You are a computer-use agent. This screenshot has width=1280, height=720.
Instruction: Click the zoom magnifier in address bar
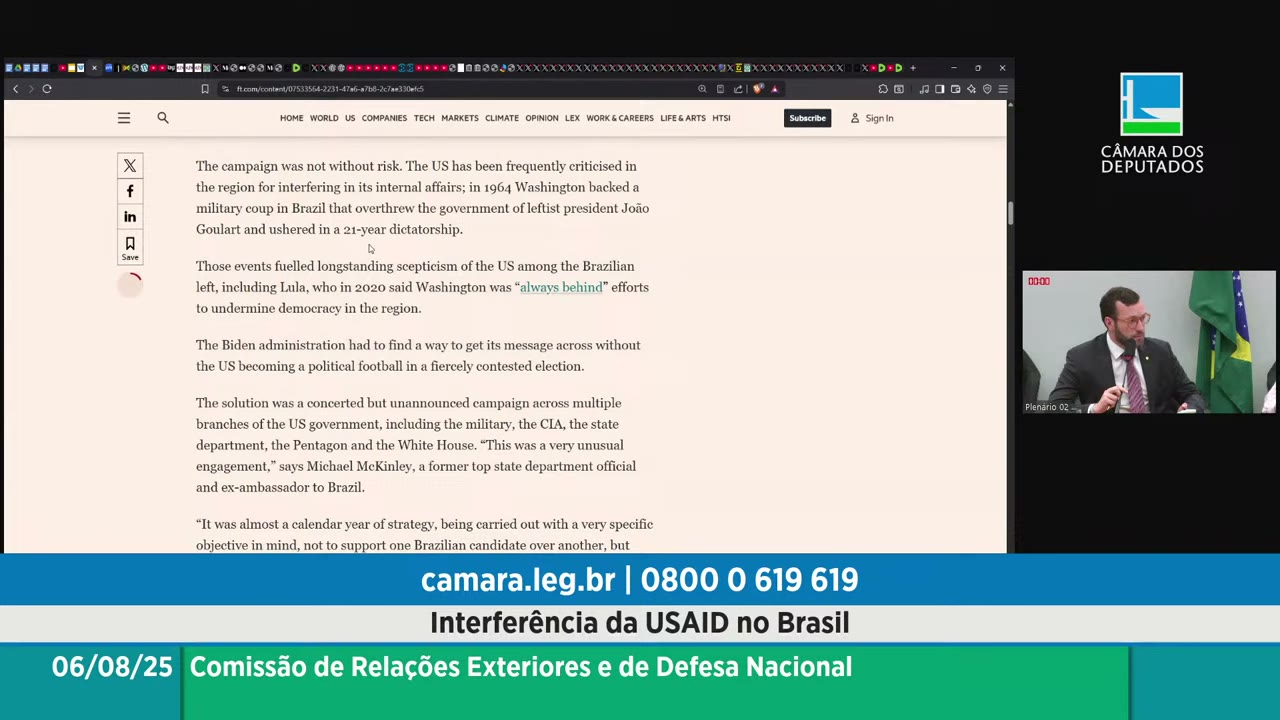(702, 89)
